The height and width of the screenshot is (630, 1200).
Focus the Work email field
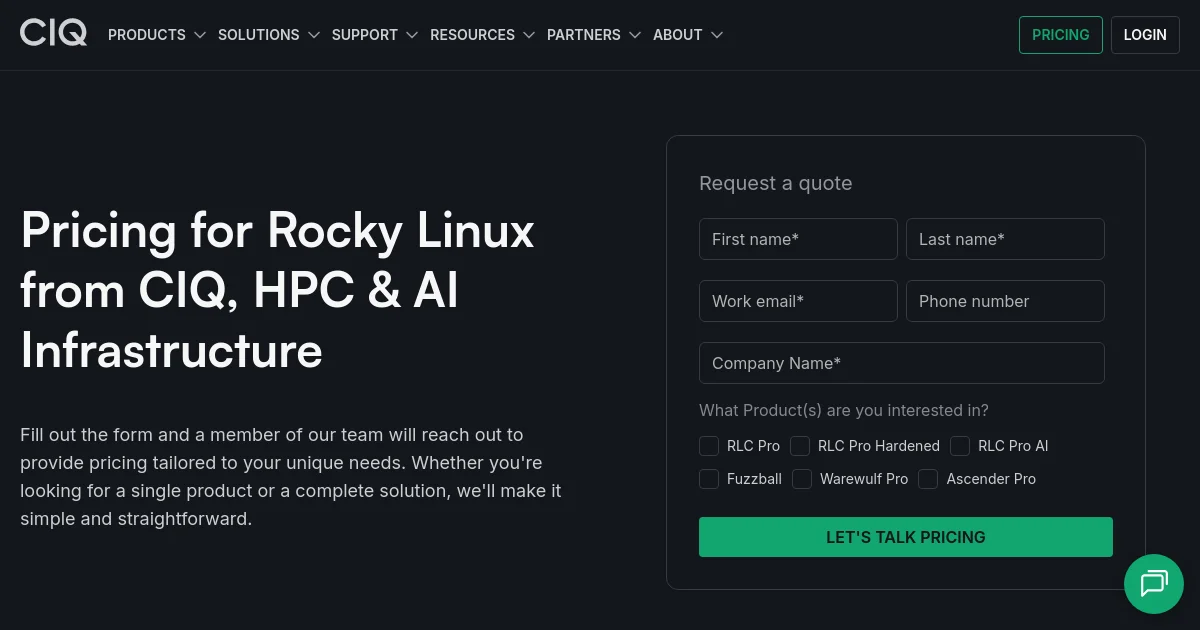(798, 301)
